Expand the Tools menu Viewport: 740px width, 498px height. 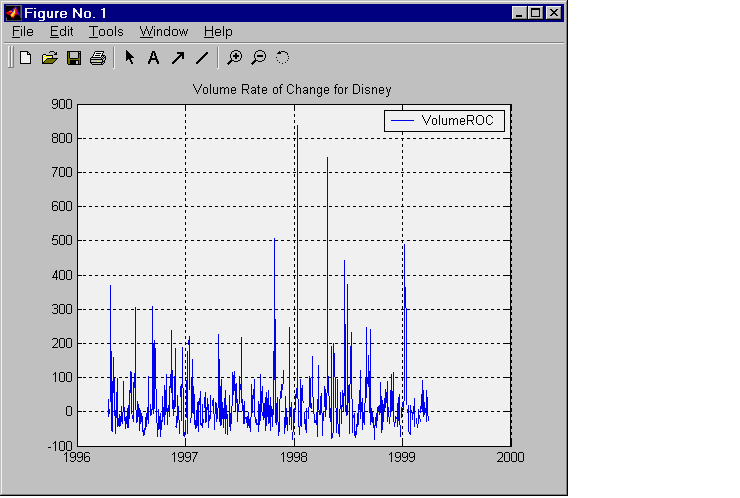tap(106, 32)
